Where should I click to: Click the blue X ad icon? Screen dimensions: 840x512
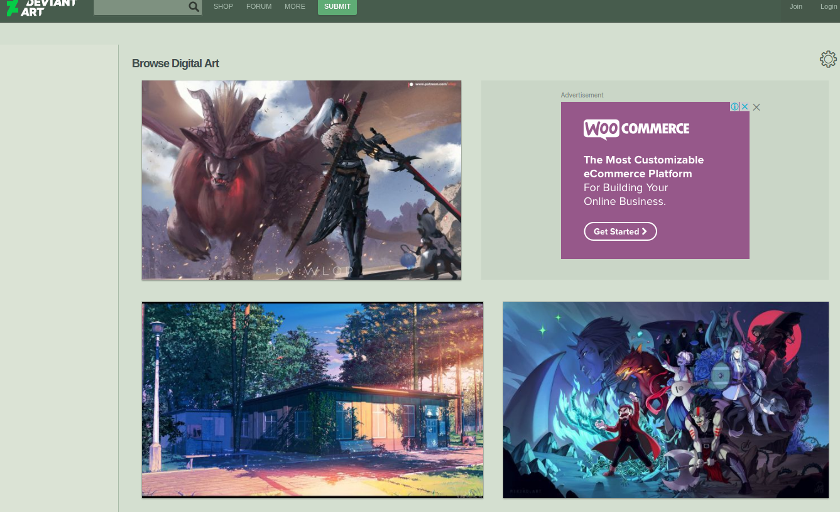pos(743,107)
